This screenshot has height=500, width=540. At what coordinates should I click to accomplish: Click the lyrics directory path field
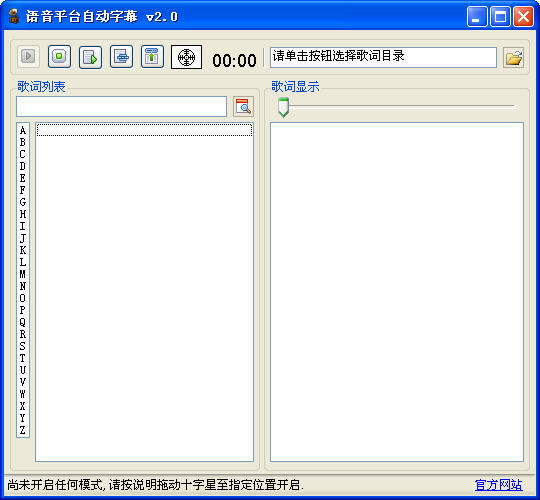coord(383,57)
